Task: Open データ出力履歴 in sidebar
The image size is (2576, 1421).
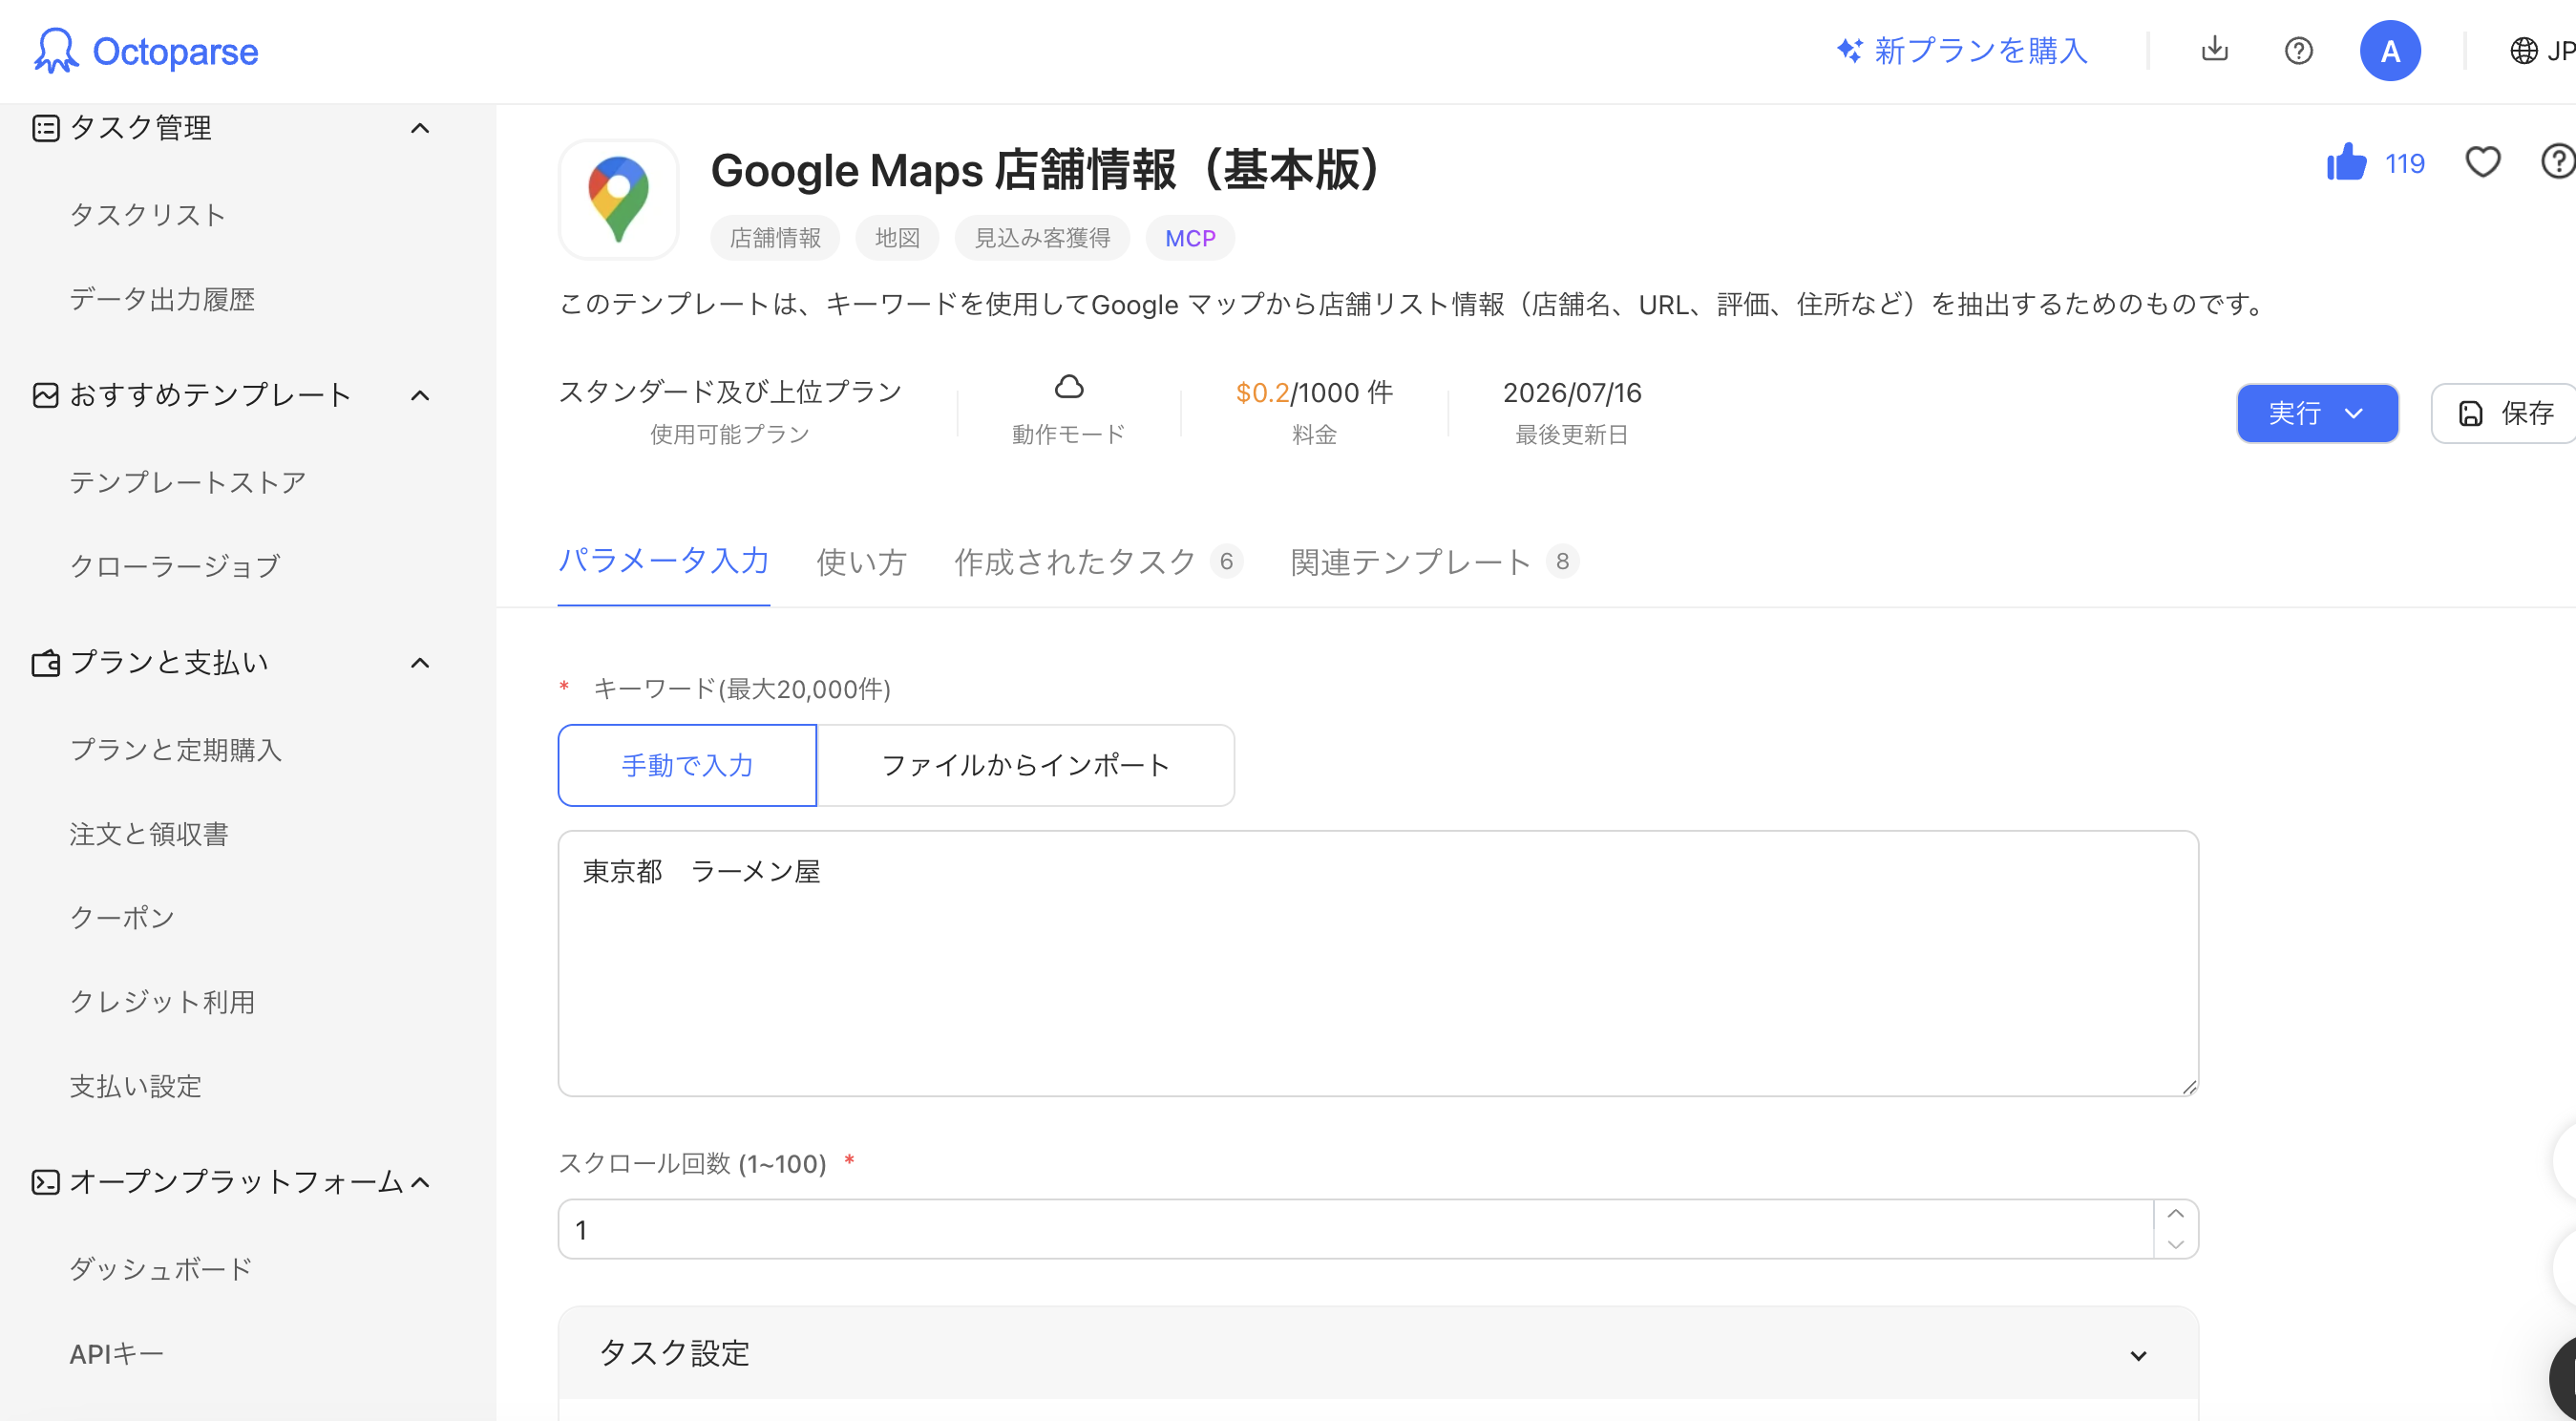Action: [x=162, y=299]
